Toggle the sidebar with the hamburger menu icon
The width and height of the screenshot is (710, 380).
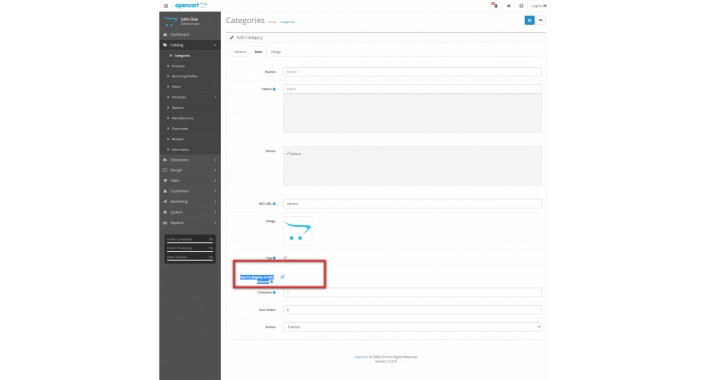(x=166, y=6)
